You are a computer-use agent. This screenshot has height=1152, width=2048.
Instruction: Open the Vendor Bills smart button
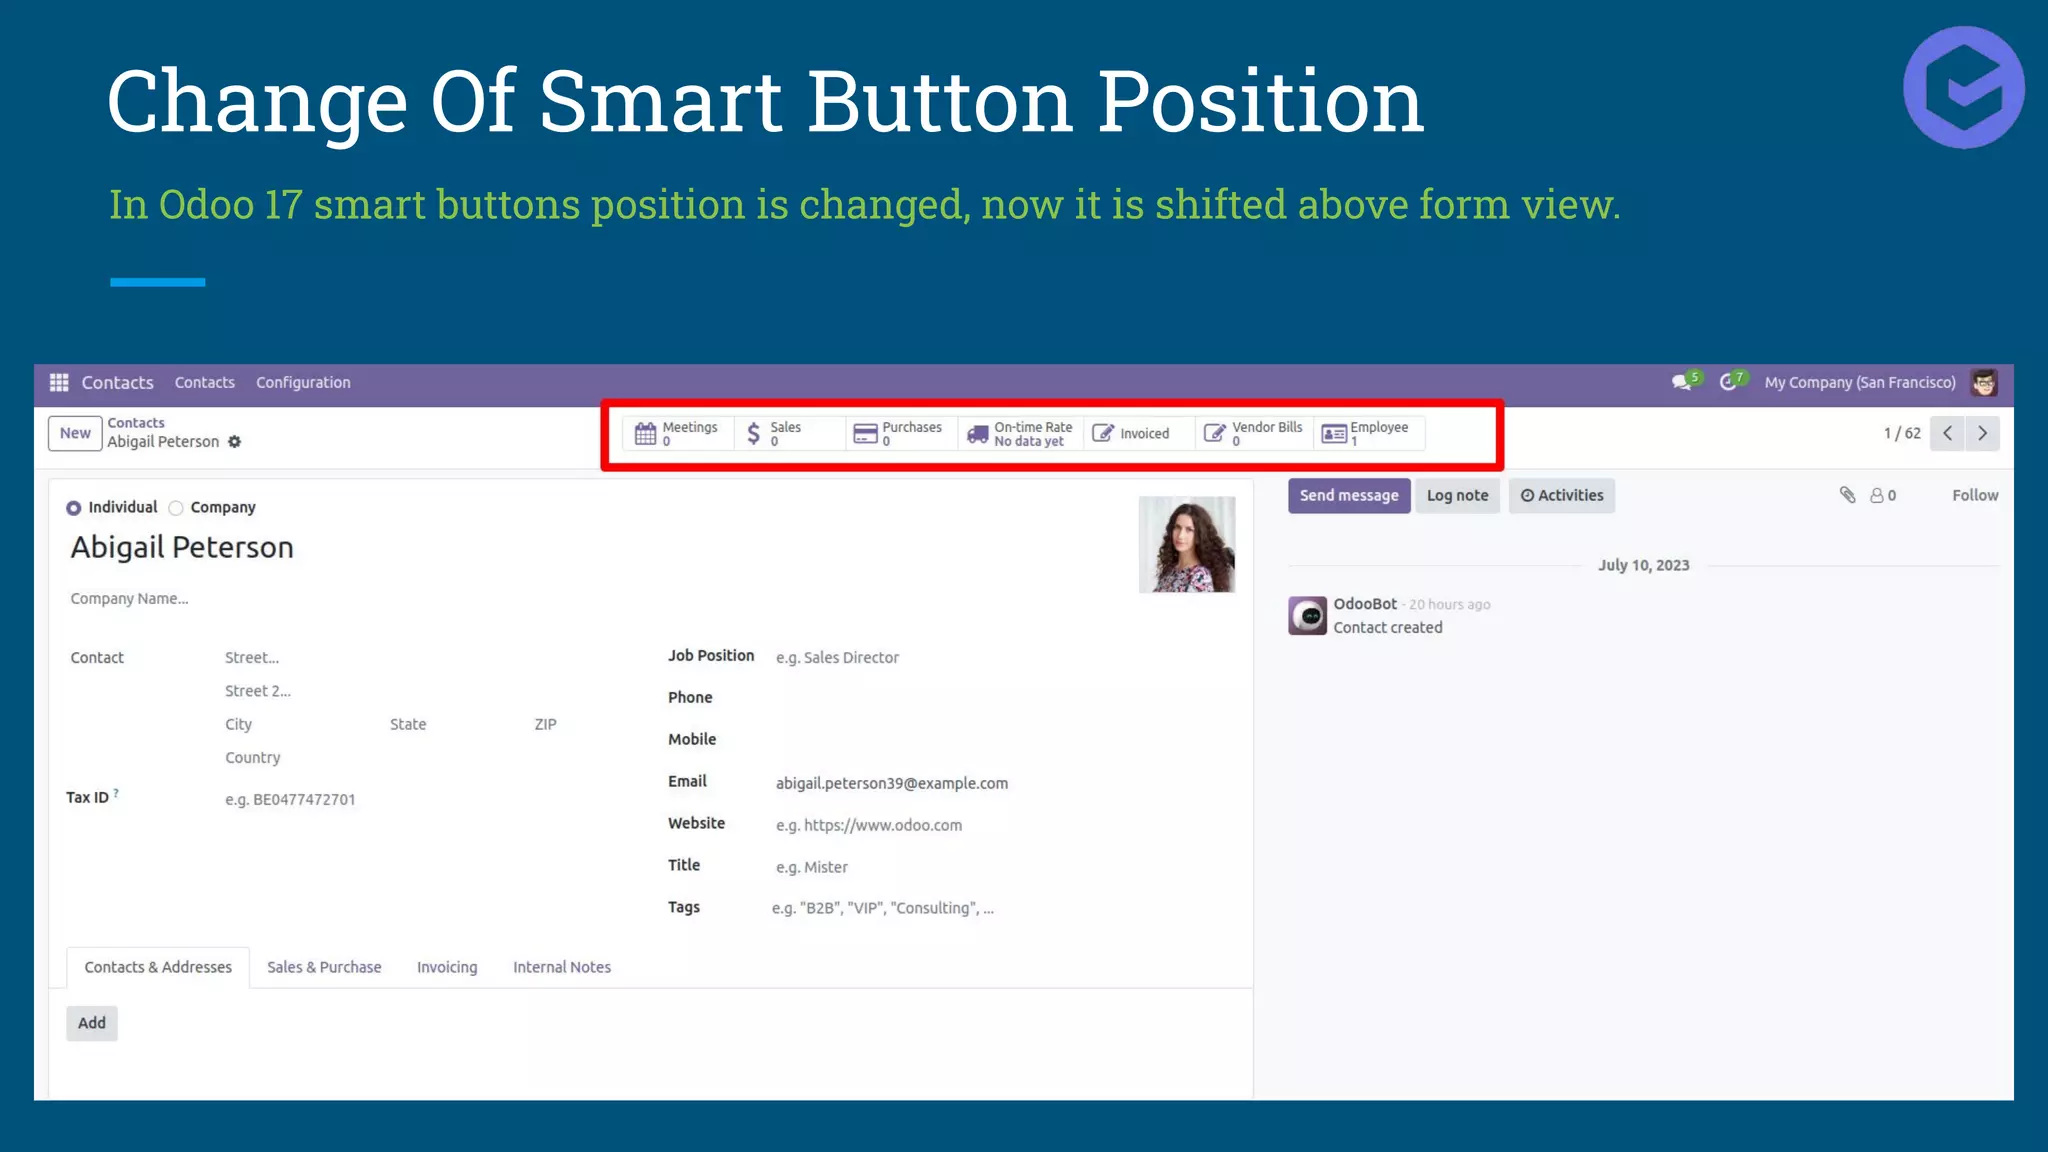[x=1254, y=434]
